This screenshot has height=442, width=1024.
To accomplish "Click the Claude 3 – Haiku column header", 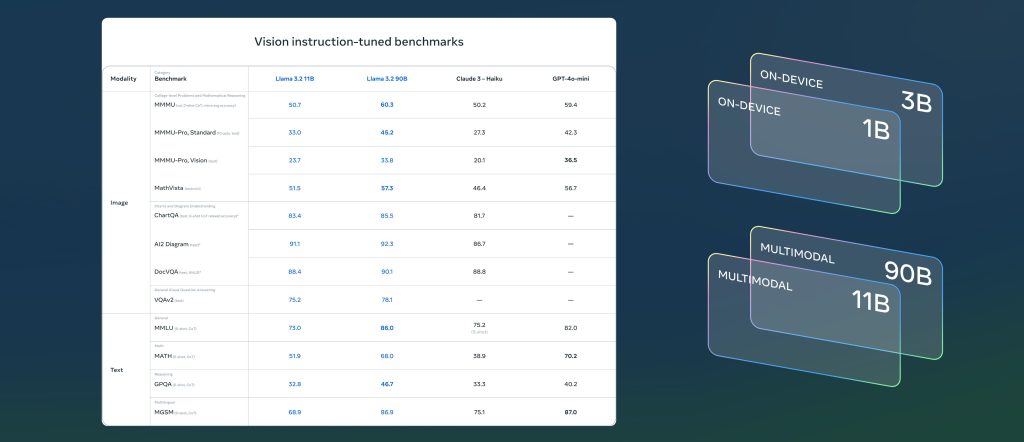I will click(479, 79).
